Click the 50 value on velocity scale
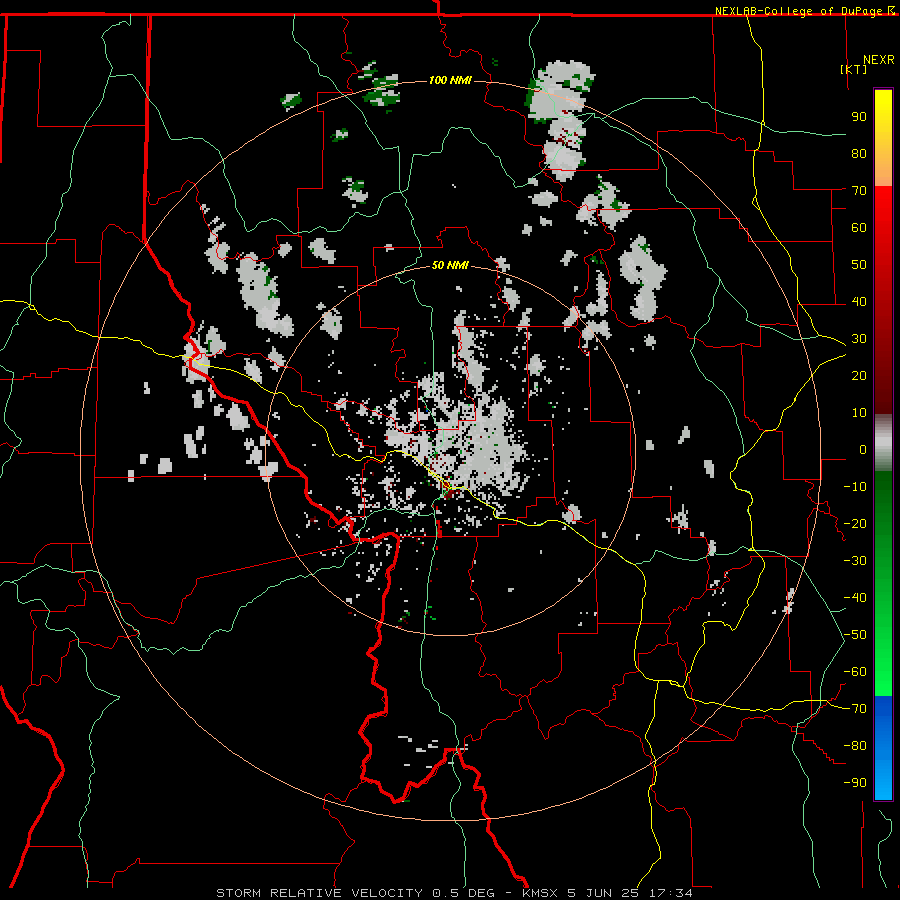The height and width of the screenshot is (900, 900). pyautogui.click(x=859, y=265)
